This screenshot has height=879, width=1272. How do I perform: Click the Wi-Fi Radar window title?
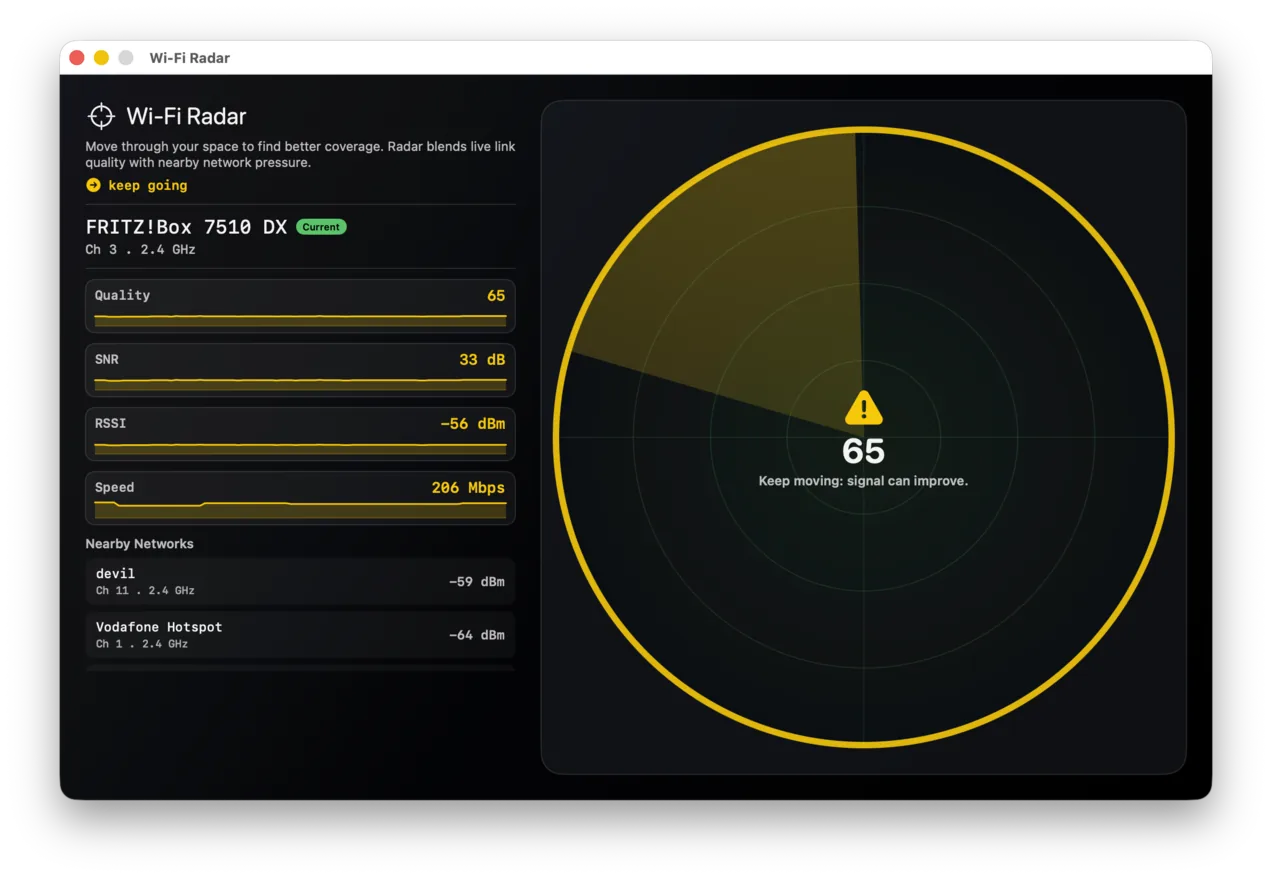point(190,58)
